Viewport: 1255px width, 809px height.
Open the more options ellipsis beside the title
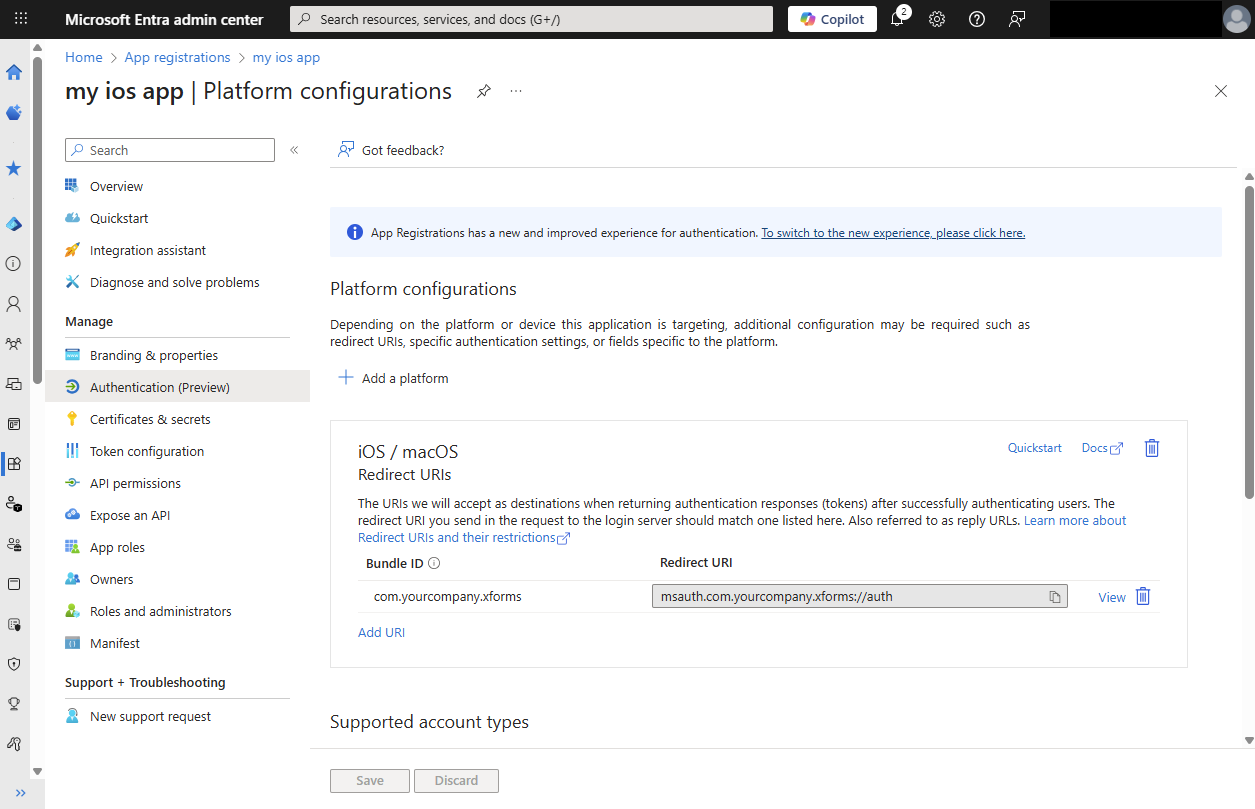click(x=516, y=91)
